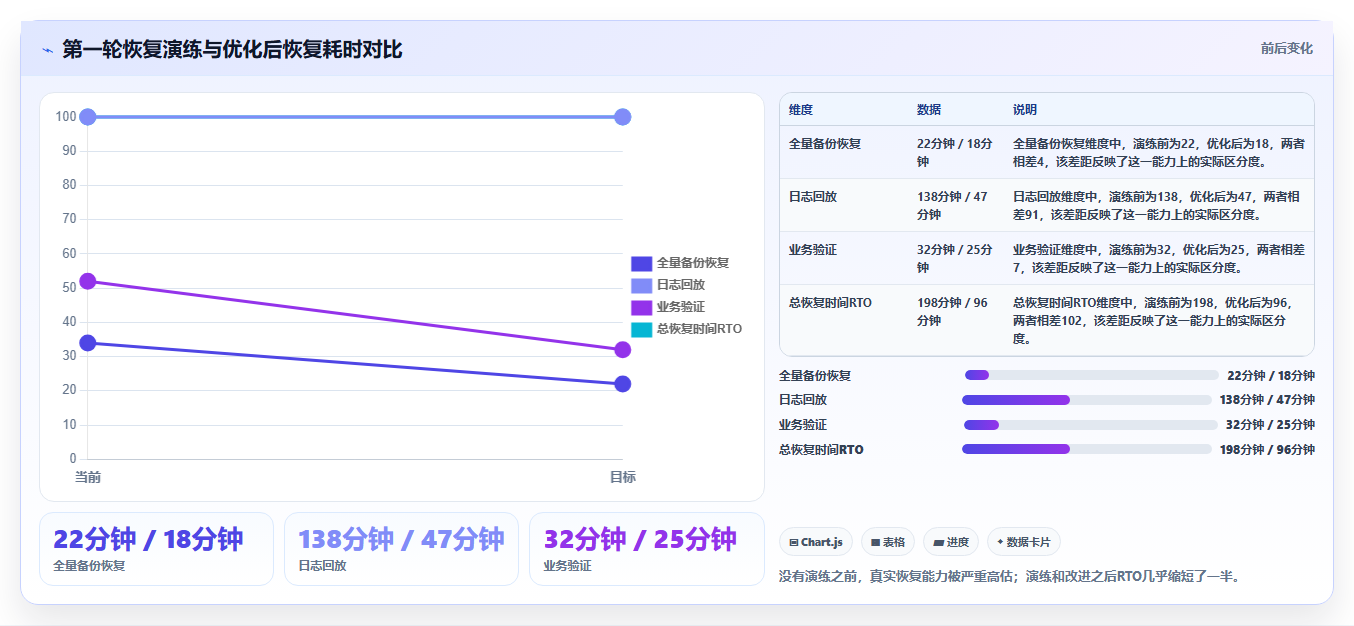The height and width of the screenshot is (626, 1354).
Task: Click the footer summary sentence about RTO
Action: click(1009, 576)
